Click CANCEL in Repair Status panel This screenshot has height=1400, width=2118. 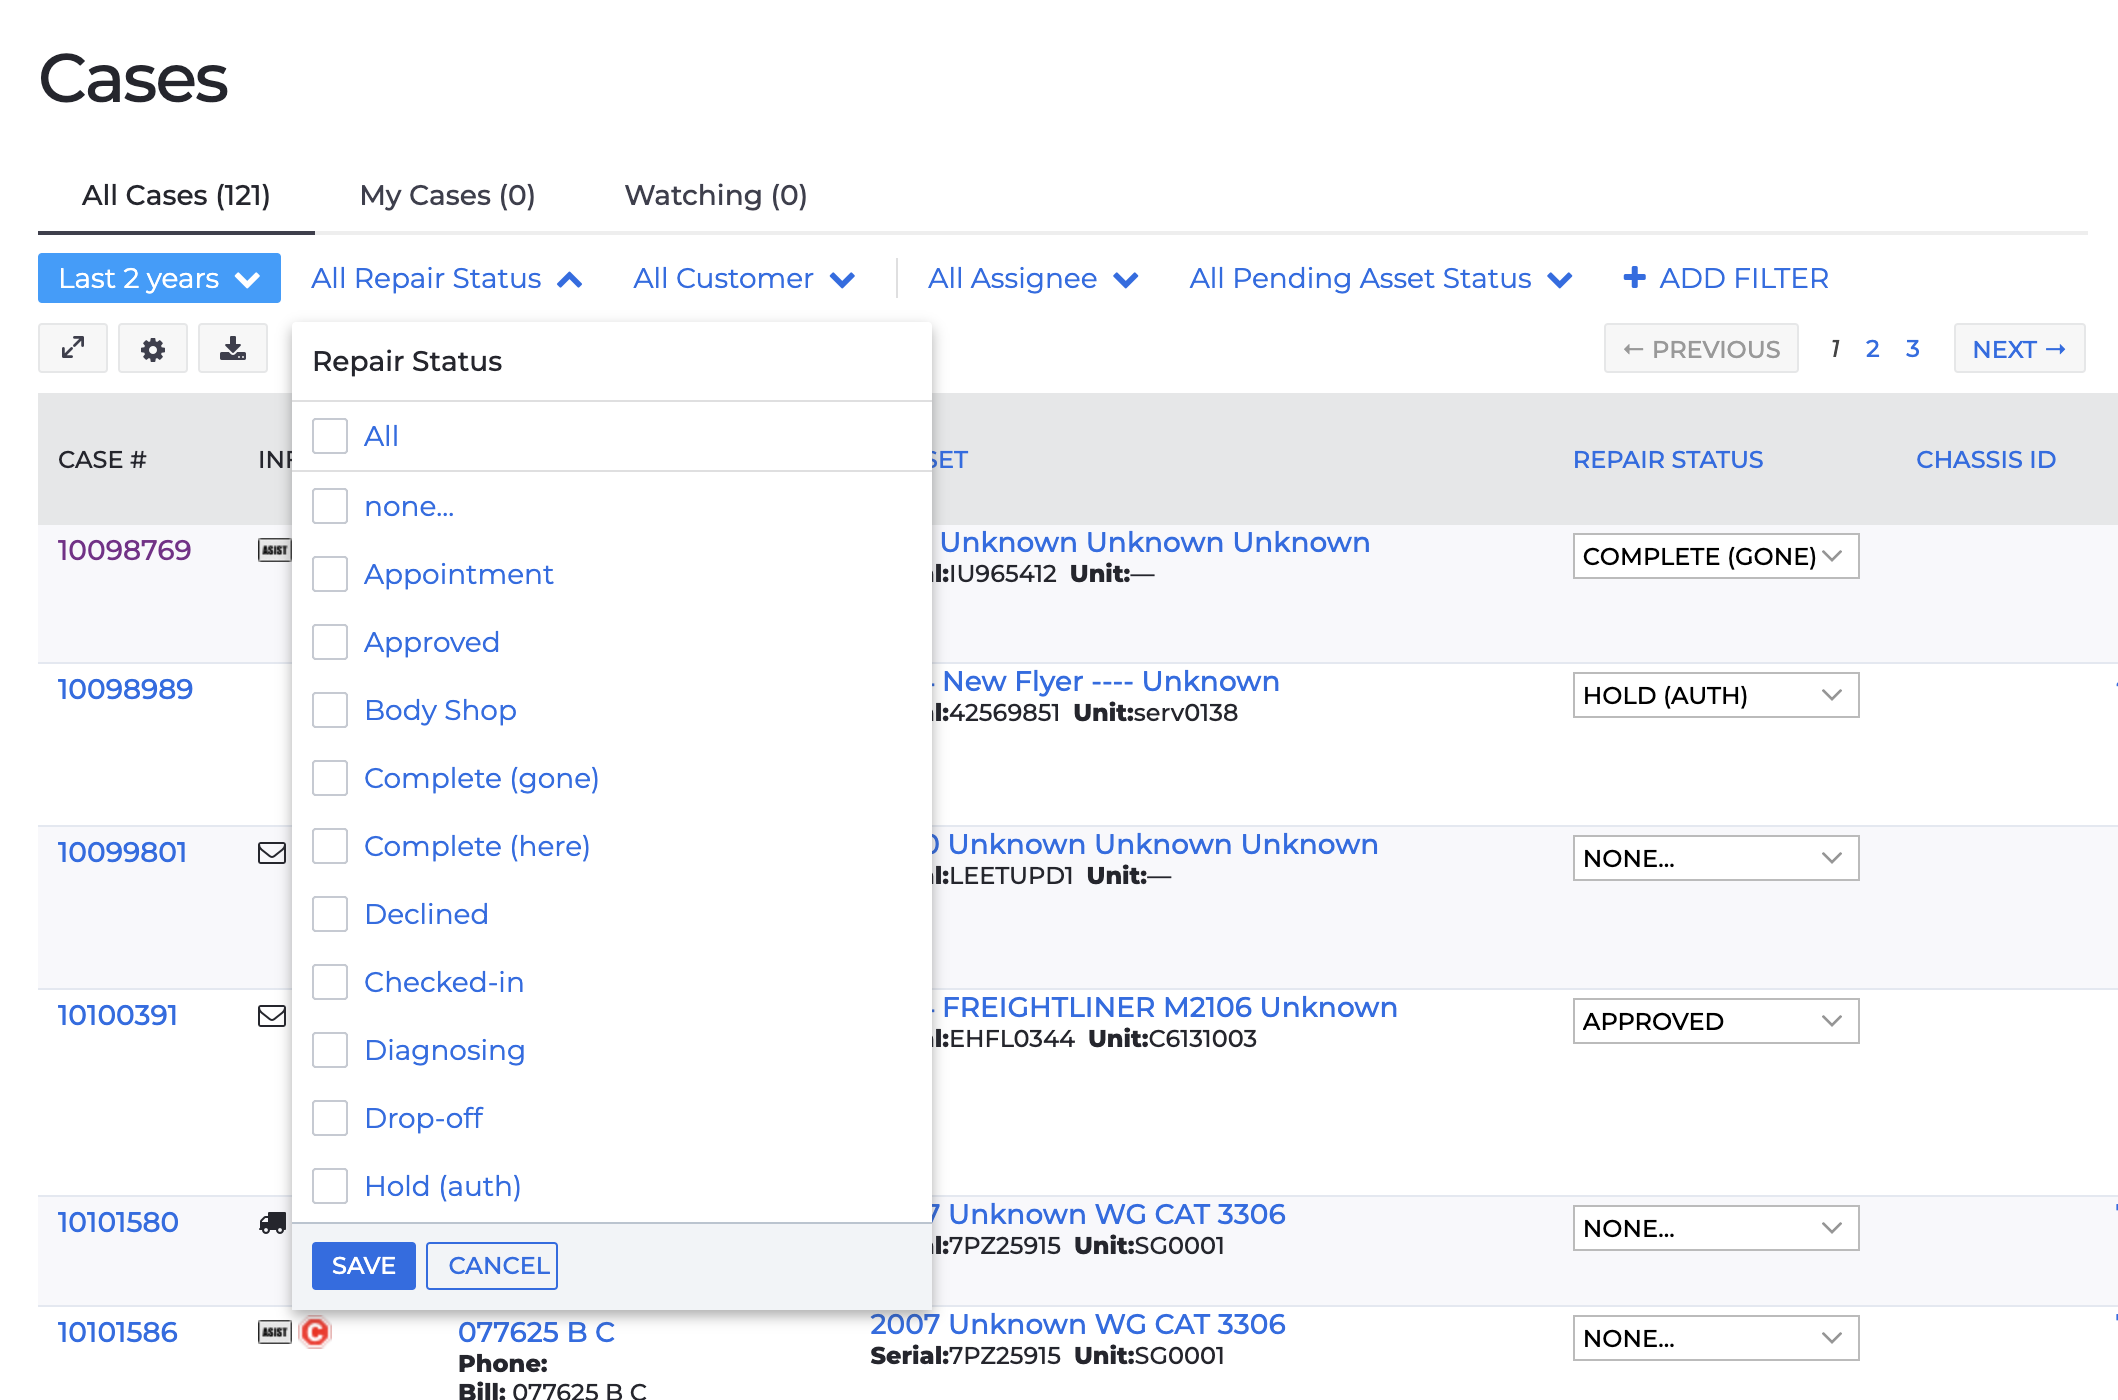492,1266
